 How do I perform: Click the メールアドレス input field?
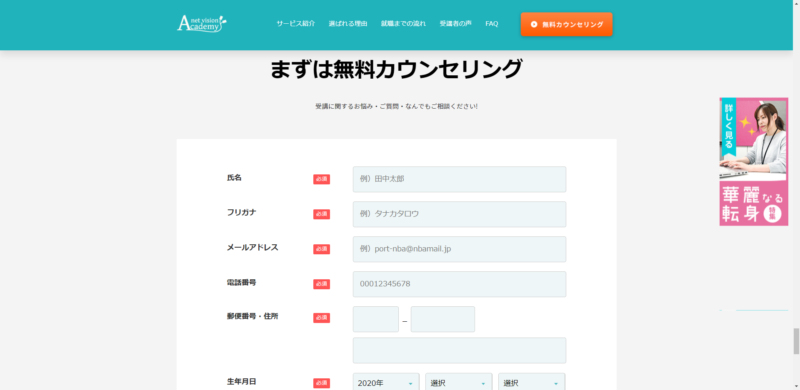pos(459,249)
